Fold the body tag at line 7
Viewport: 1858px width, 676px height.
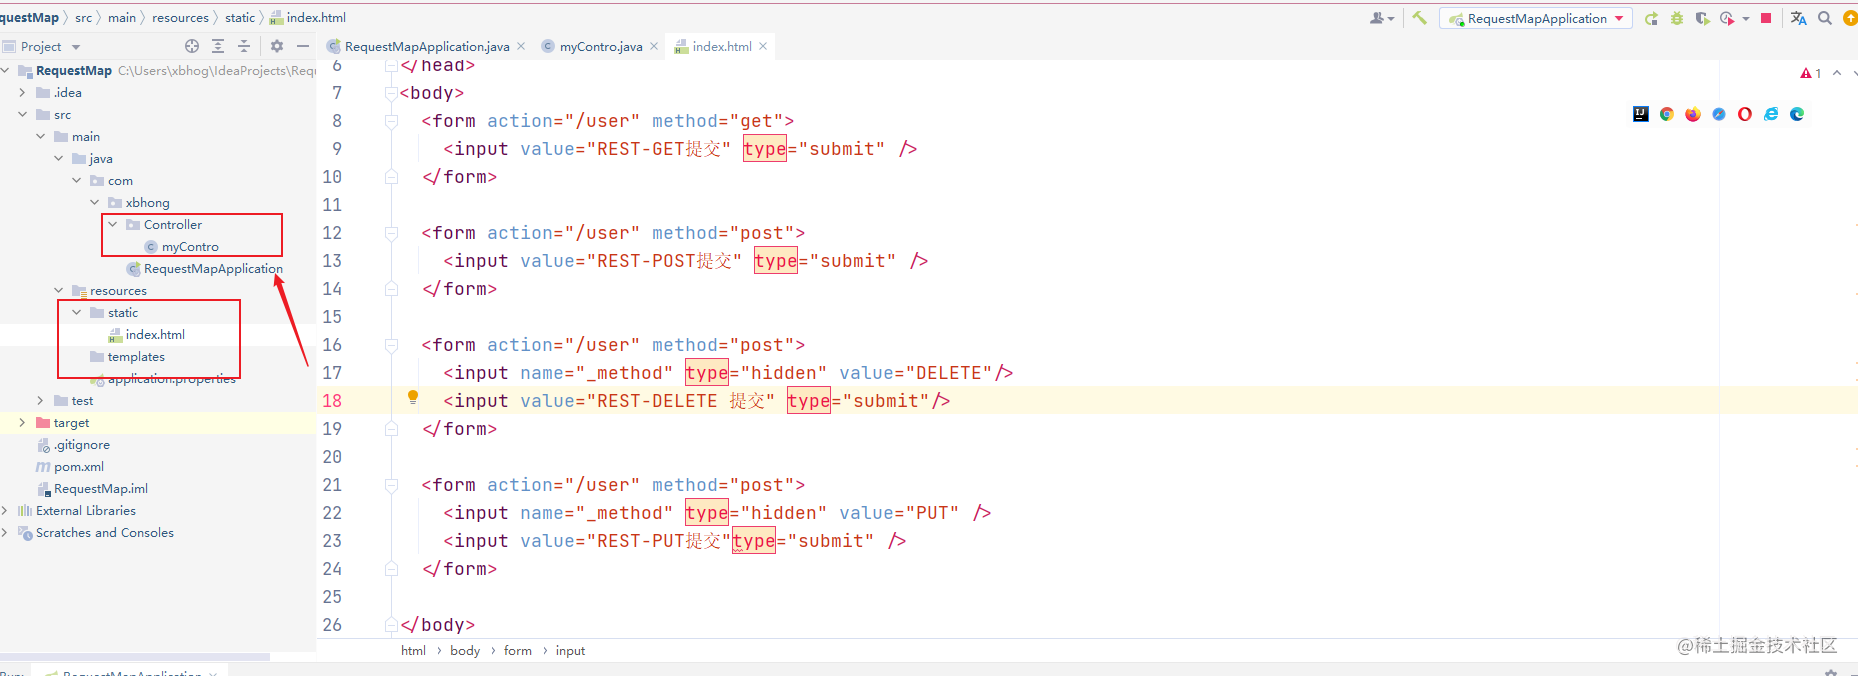(392, 93)
